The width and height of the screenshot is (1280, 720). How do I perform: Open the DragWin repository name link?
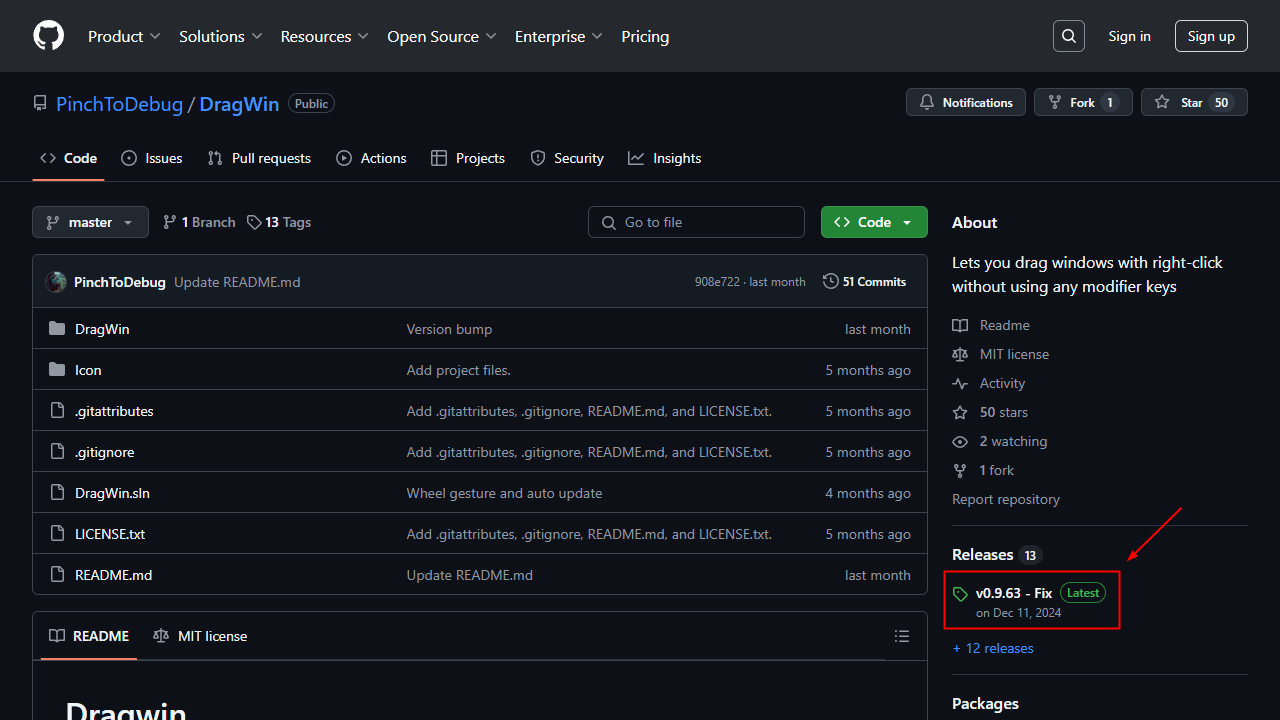[x=239, y=104]
